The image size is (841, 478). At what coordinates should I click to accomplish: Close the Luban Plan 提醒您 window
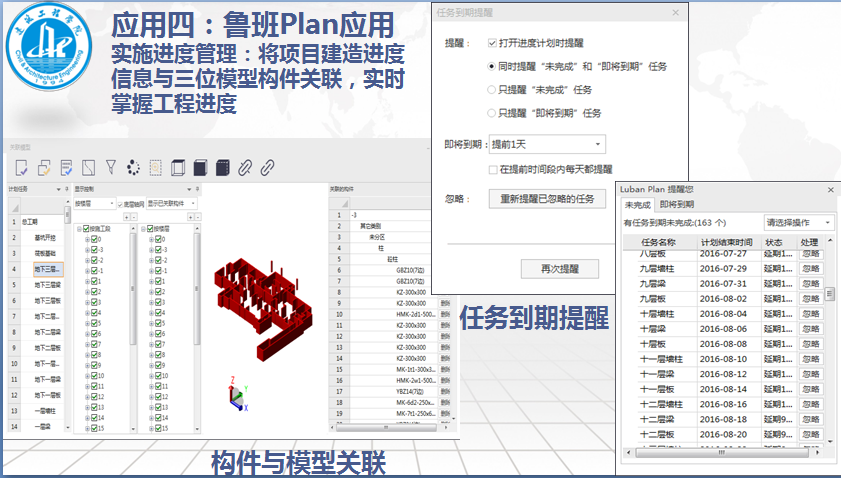coord(831,190)
